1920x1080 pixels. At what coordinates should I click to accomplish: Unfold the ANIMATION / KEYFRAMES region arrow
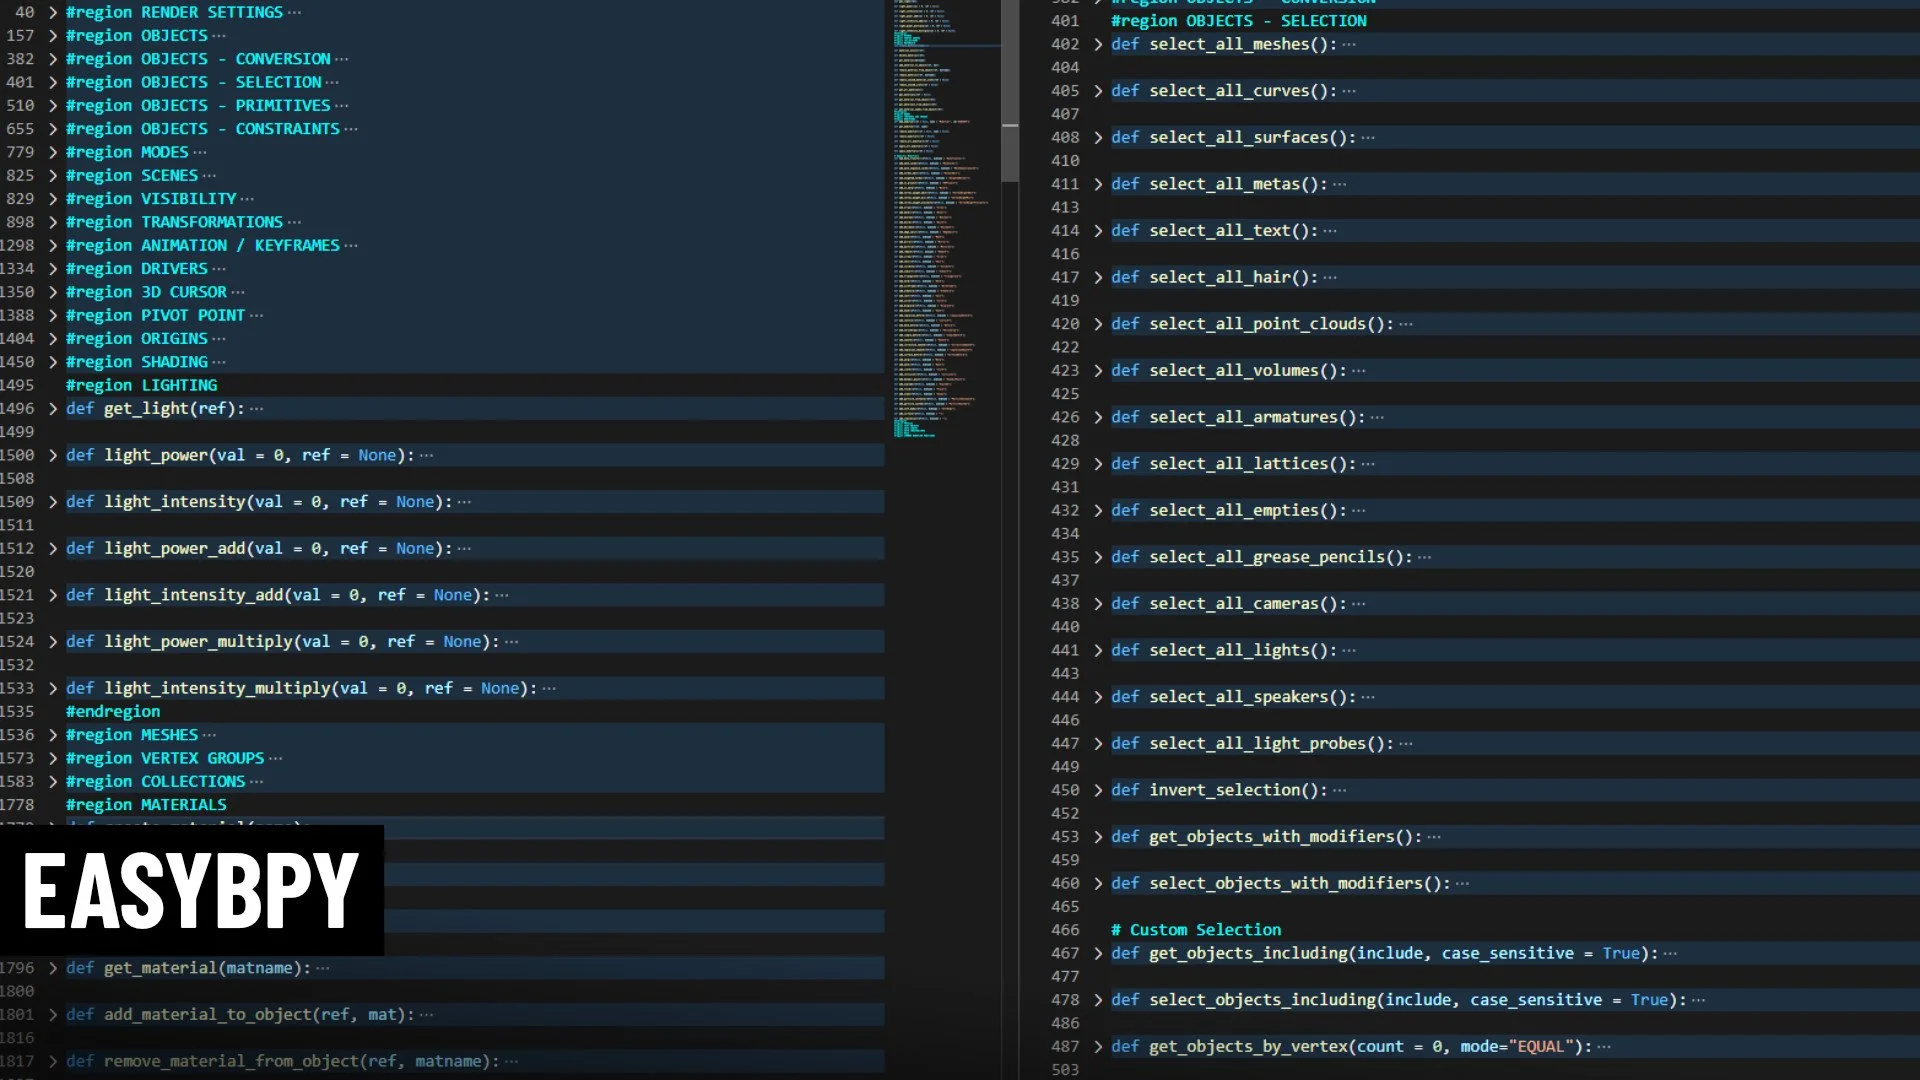point(53,245)
